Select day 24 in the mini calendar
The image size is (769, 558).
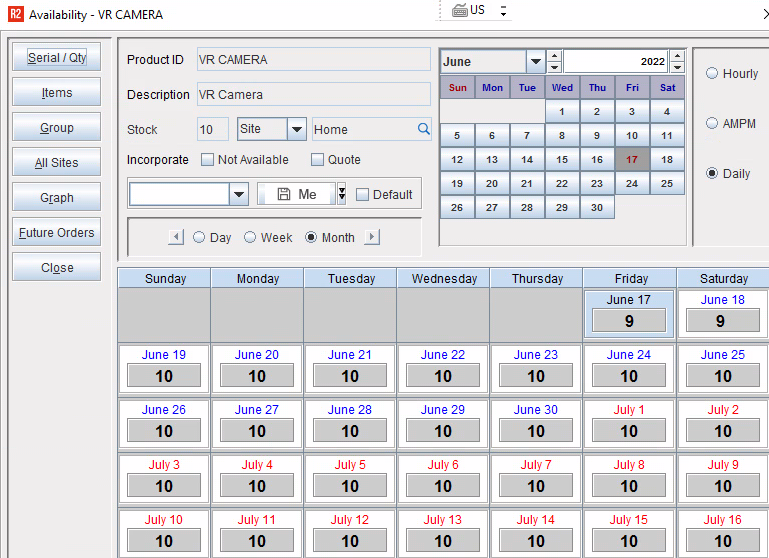[632, 184]
